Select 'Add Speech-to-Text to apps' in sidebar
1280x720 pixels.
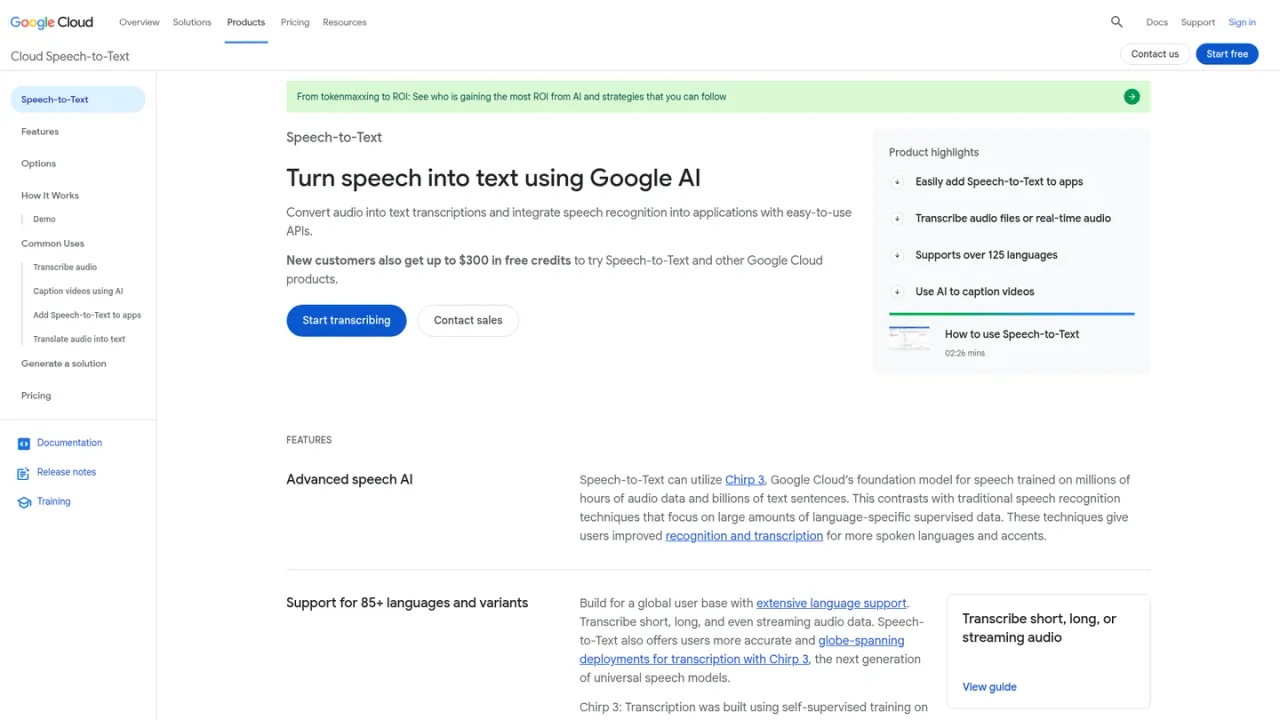(x=87, y=315)
